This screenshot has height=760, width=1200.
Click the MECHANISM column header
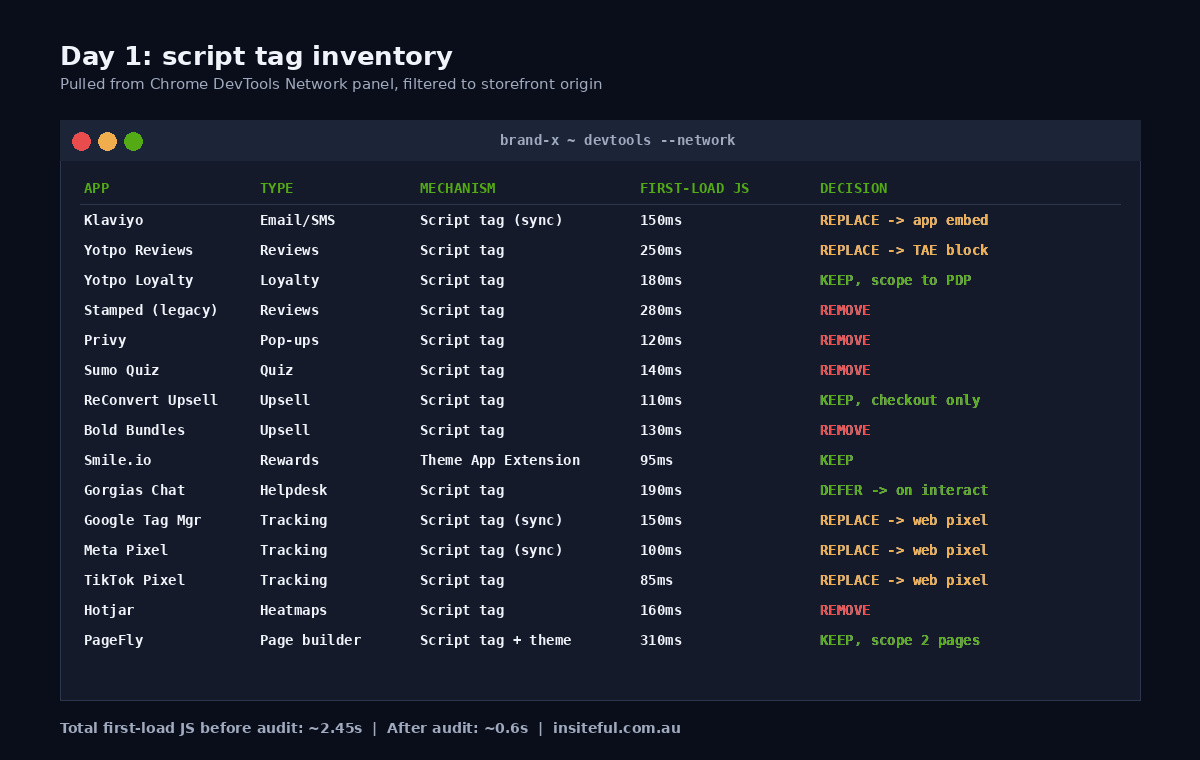(457, 188)
